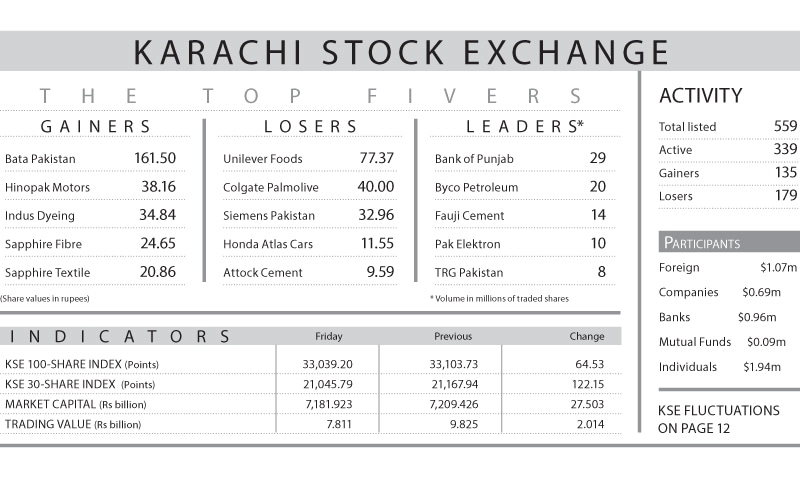Click the Friday column header
Image resolution: width=800 pixels, height=480 pixels.
[x=328, y=336]
